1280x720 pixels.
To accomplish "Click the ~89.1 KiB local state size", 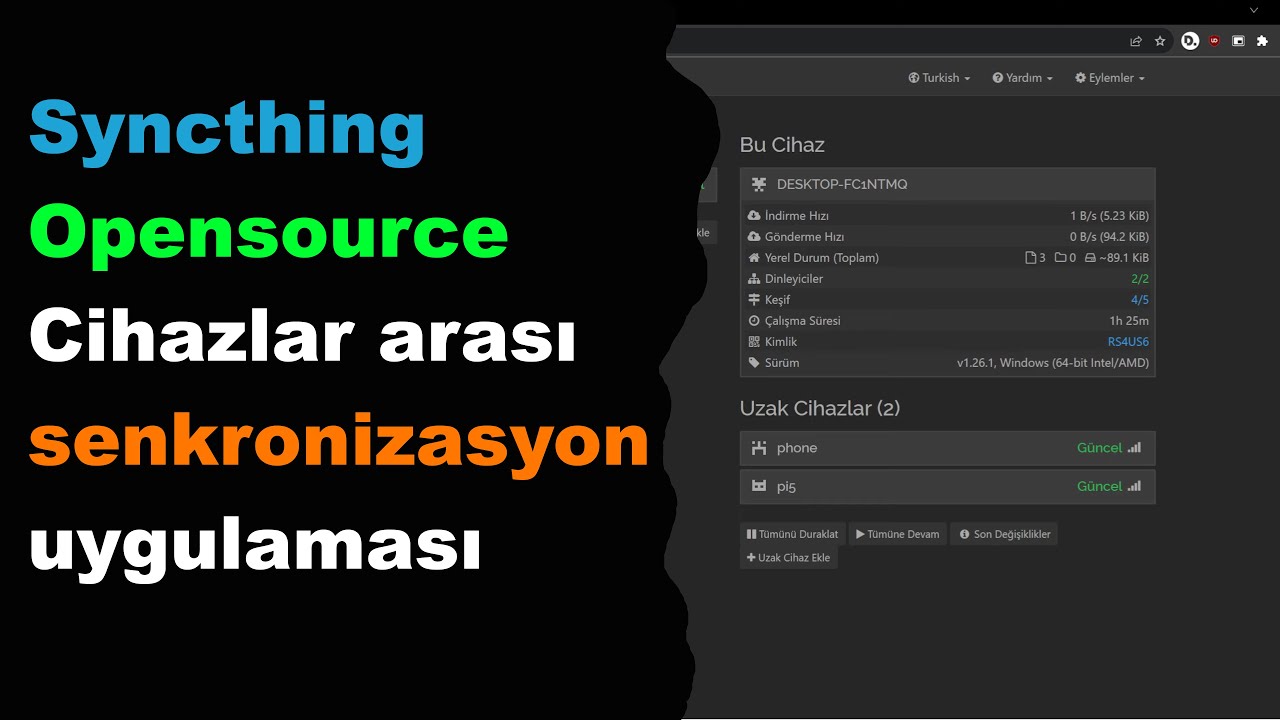I will 1124,258.
